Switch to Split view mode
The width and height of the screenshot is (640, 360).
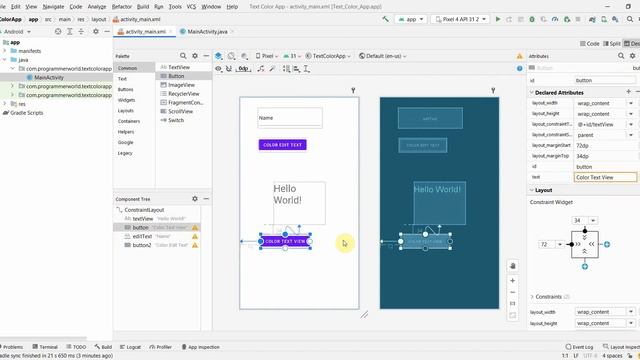(612, 44)
